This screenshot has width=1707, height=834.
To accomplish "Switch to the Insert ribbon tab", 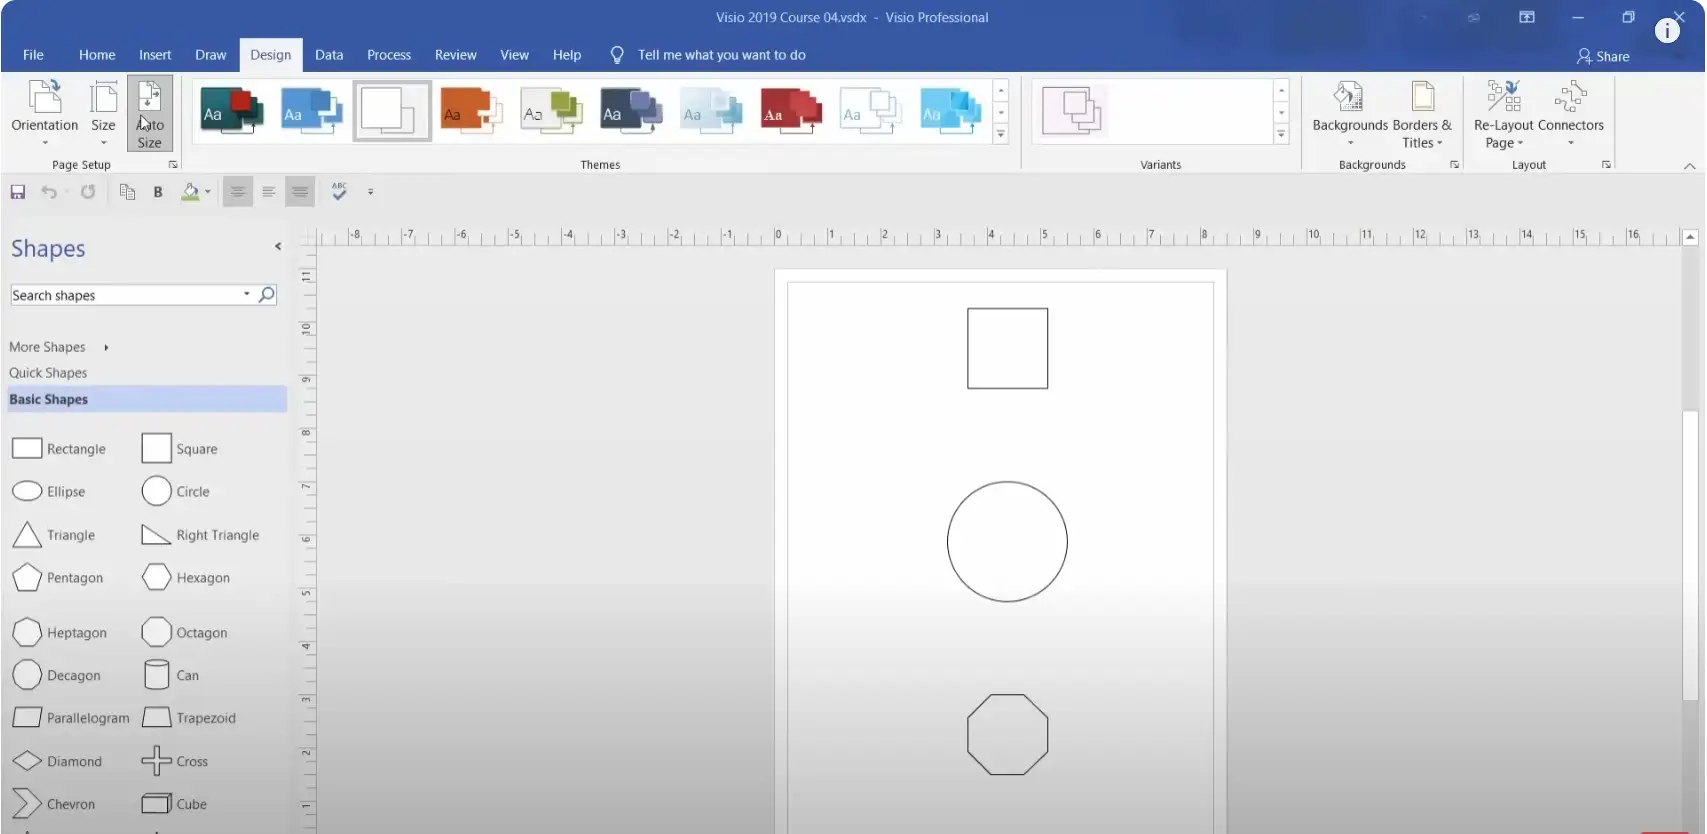I will (x=155, y=55).
